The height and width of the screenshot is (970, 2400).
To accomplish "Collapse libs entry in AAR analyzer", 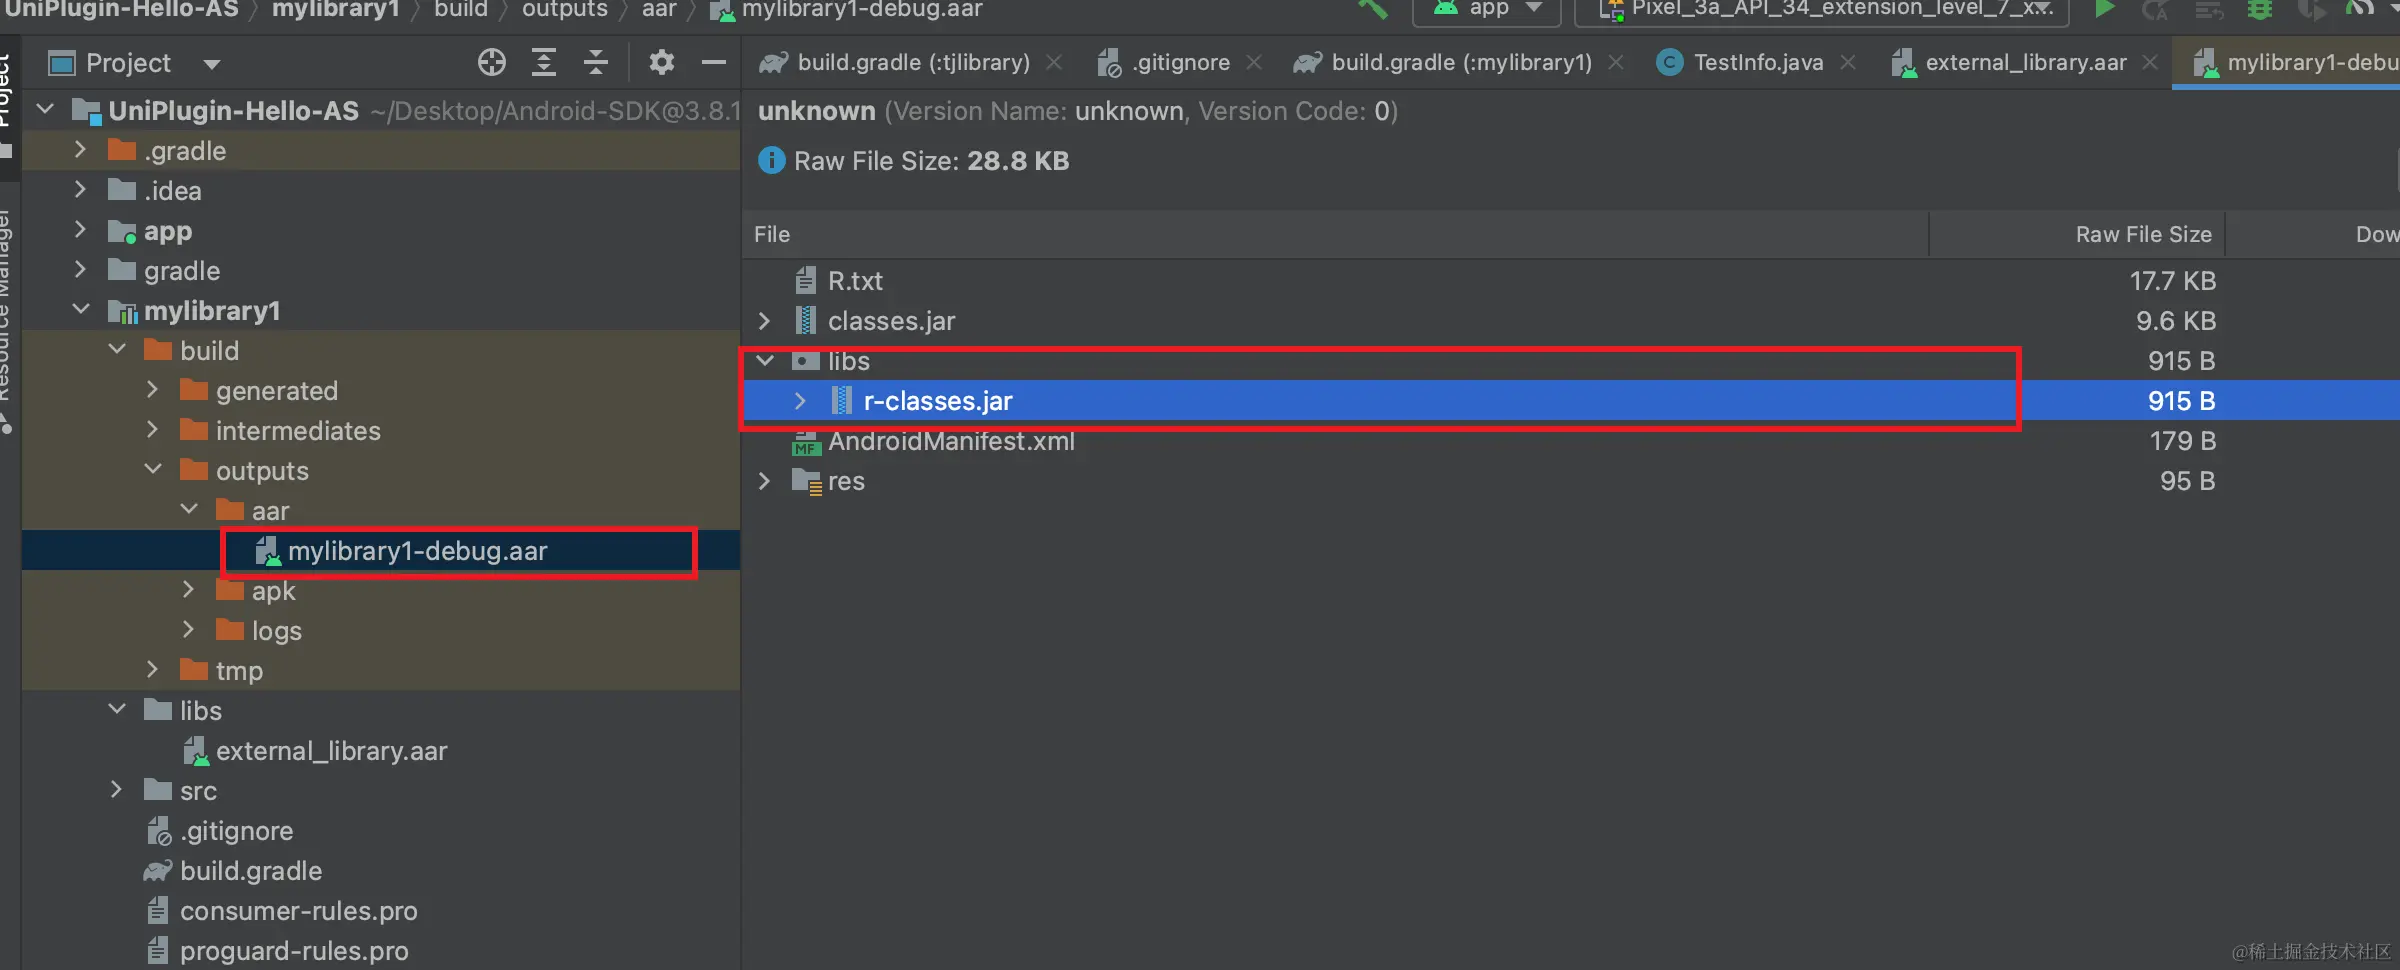I will (x=765, y=361).
